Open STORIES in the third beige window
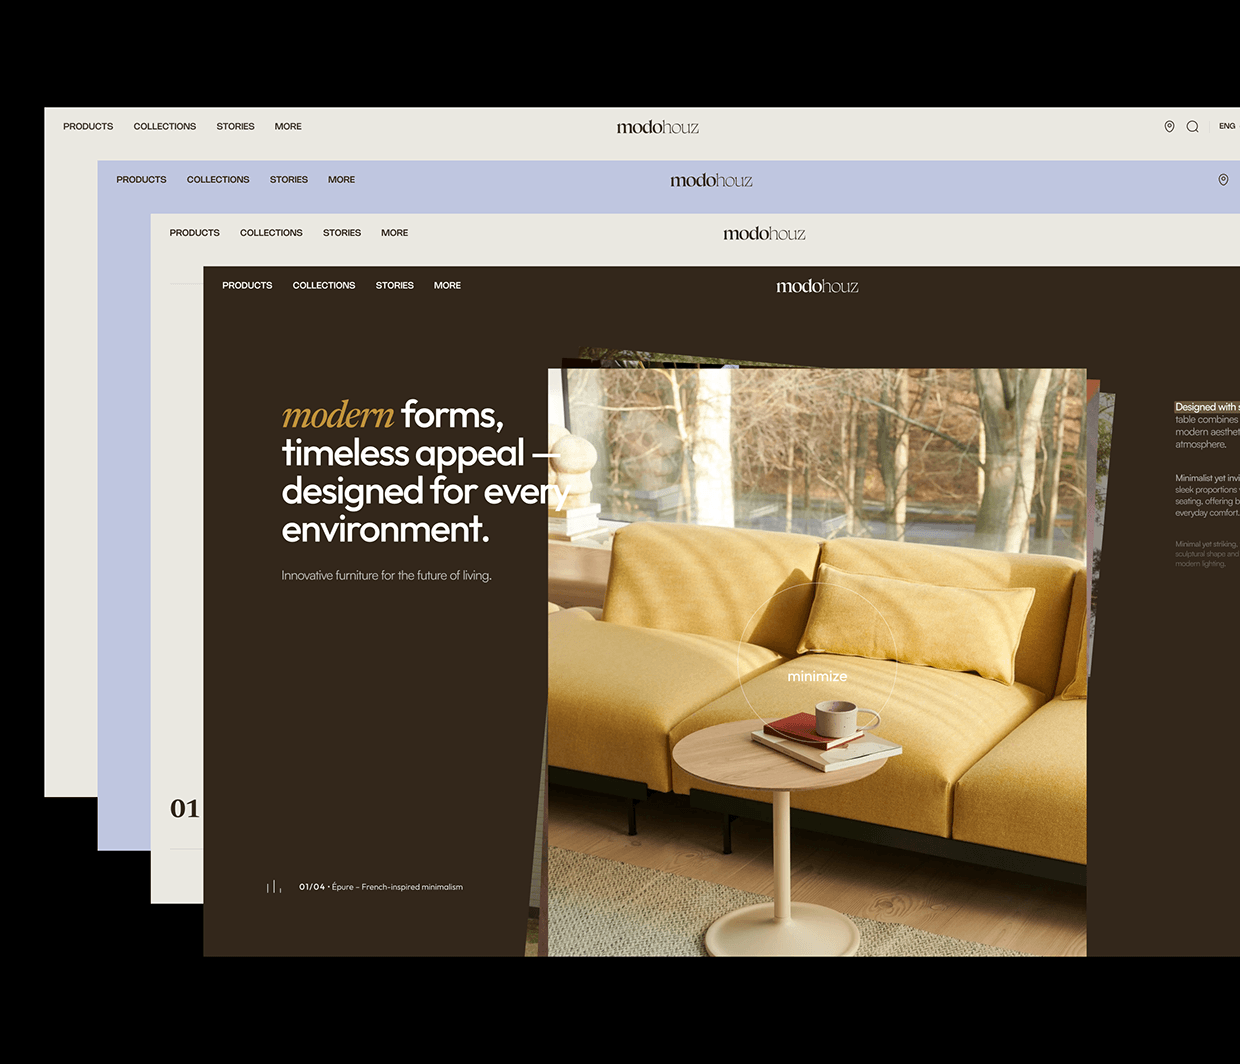The height and width of the screenshot is (1064, 1240). pos(342,232)
